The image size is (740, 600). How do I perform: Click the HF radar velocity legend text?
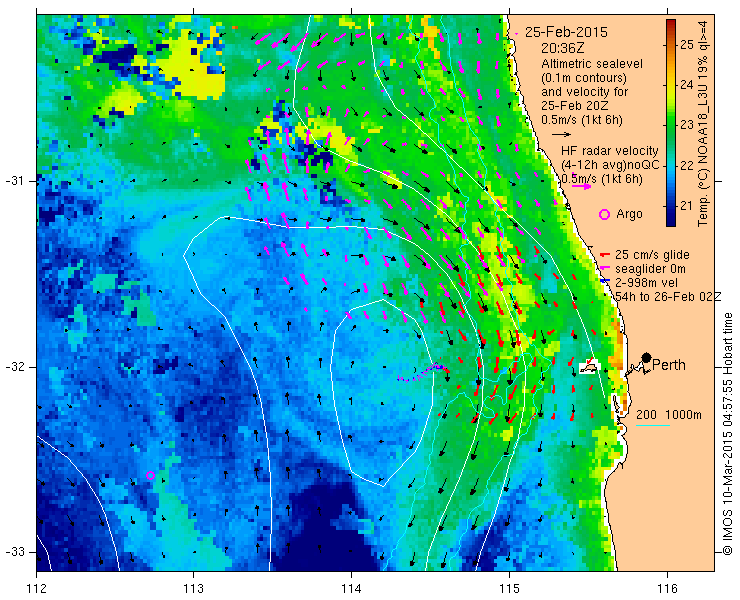click(x=610, y=151)
